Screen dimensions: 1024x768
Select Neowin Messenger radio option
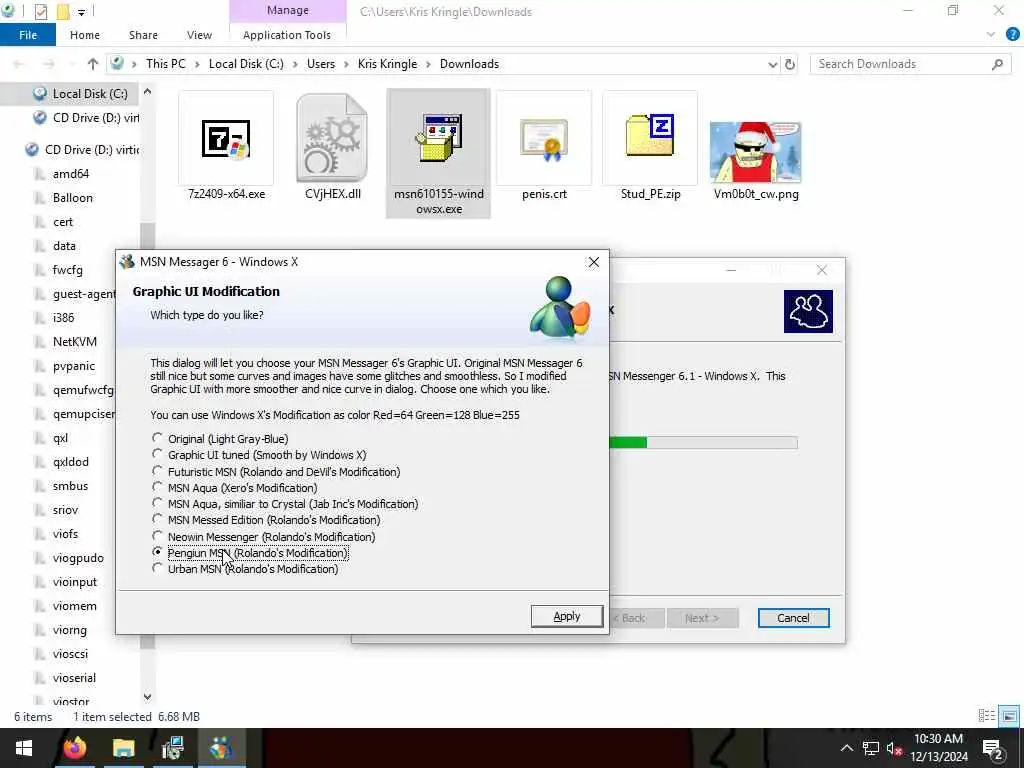pos(157,536)
